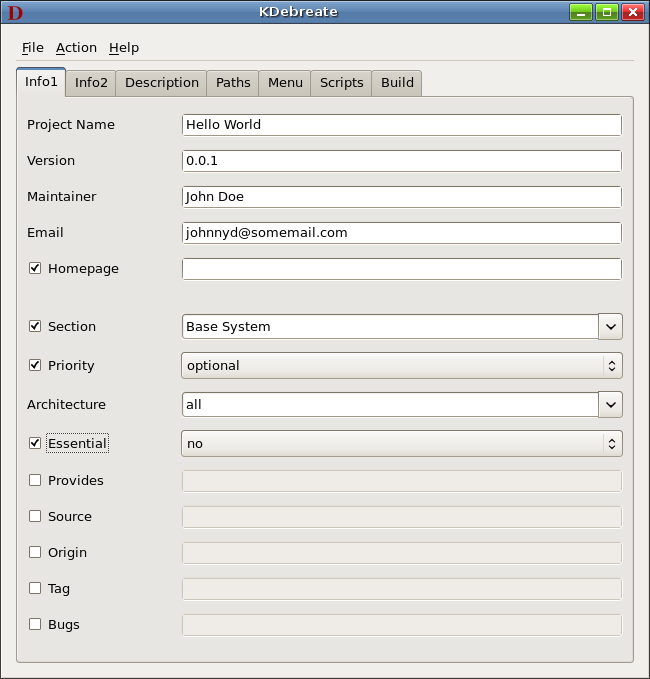The width and height of the screenshot is (650, 679).
Task: Enable the Source checkbox
Action: (x=35, y=516)
